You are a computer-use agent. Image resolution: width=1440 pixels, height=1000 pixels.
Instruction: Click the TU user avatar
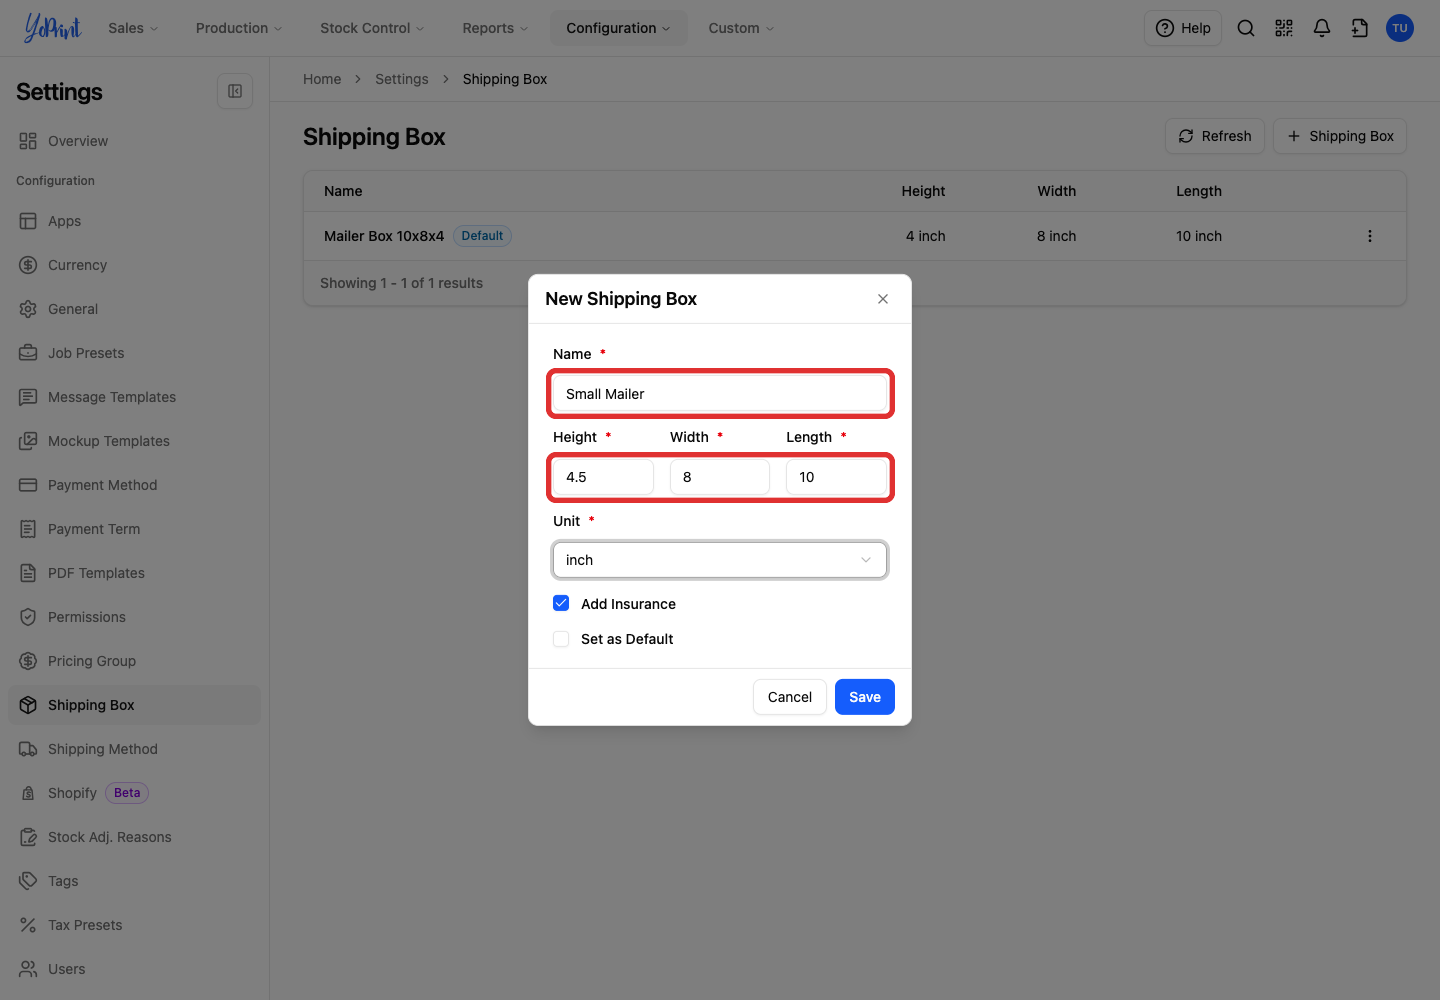click(1400, 28)
